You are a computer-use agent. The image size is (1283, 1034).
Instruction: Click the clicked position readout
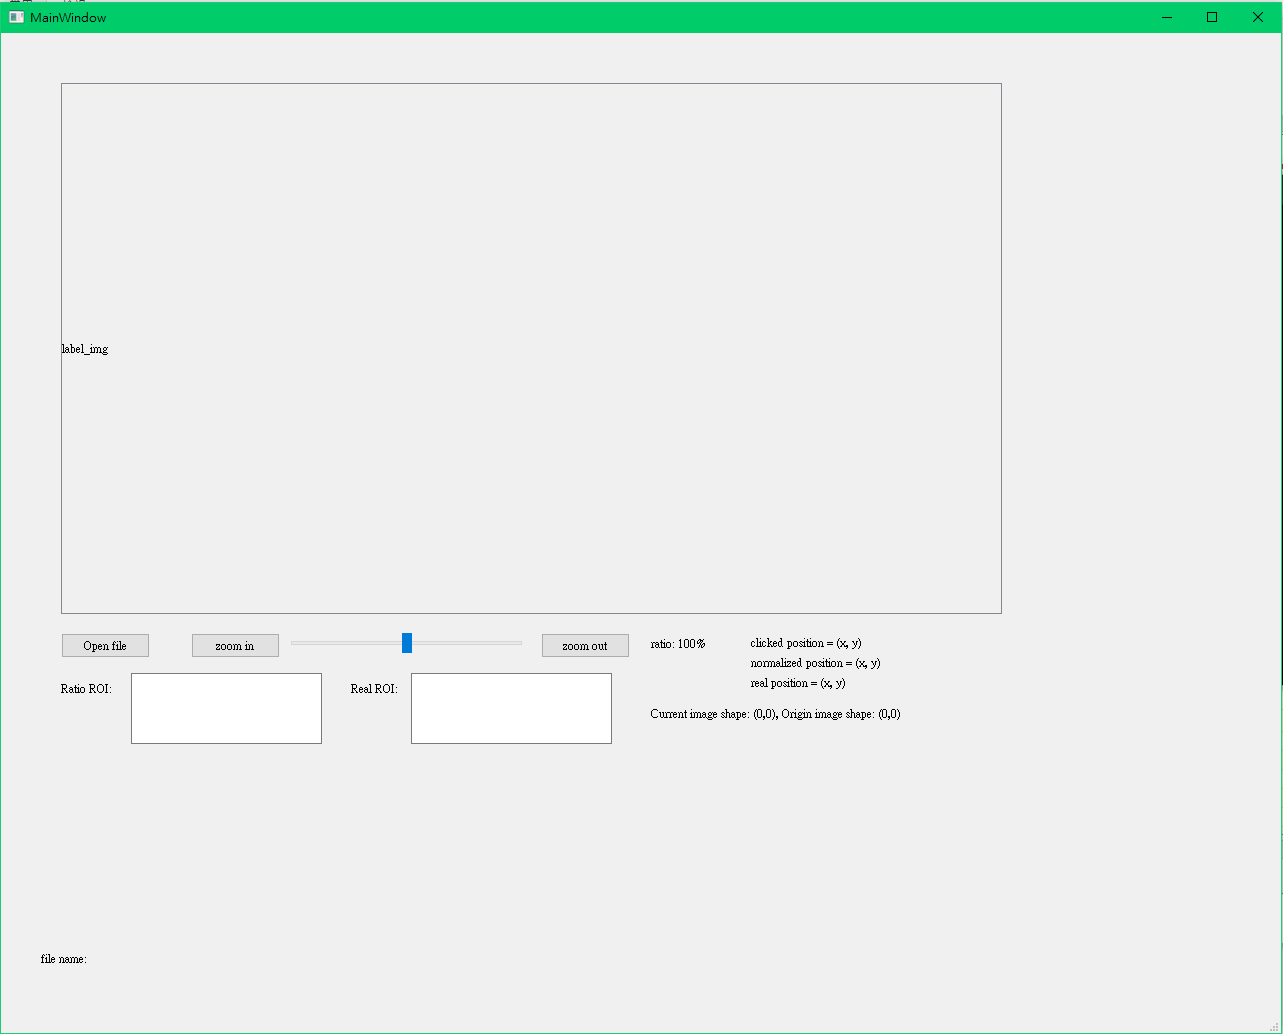point(805,643)
